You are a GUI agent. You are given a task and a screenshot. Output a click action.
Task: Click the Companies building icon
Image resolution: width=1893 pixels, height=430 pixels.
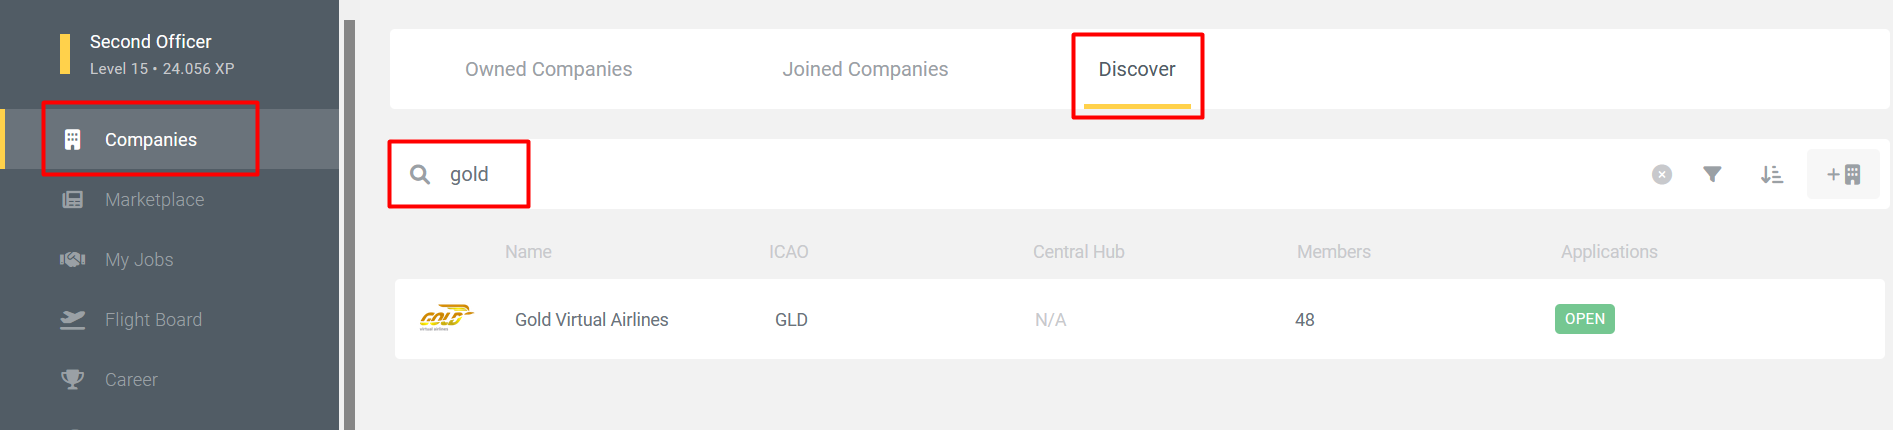click(73, 140)
